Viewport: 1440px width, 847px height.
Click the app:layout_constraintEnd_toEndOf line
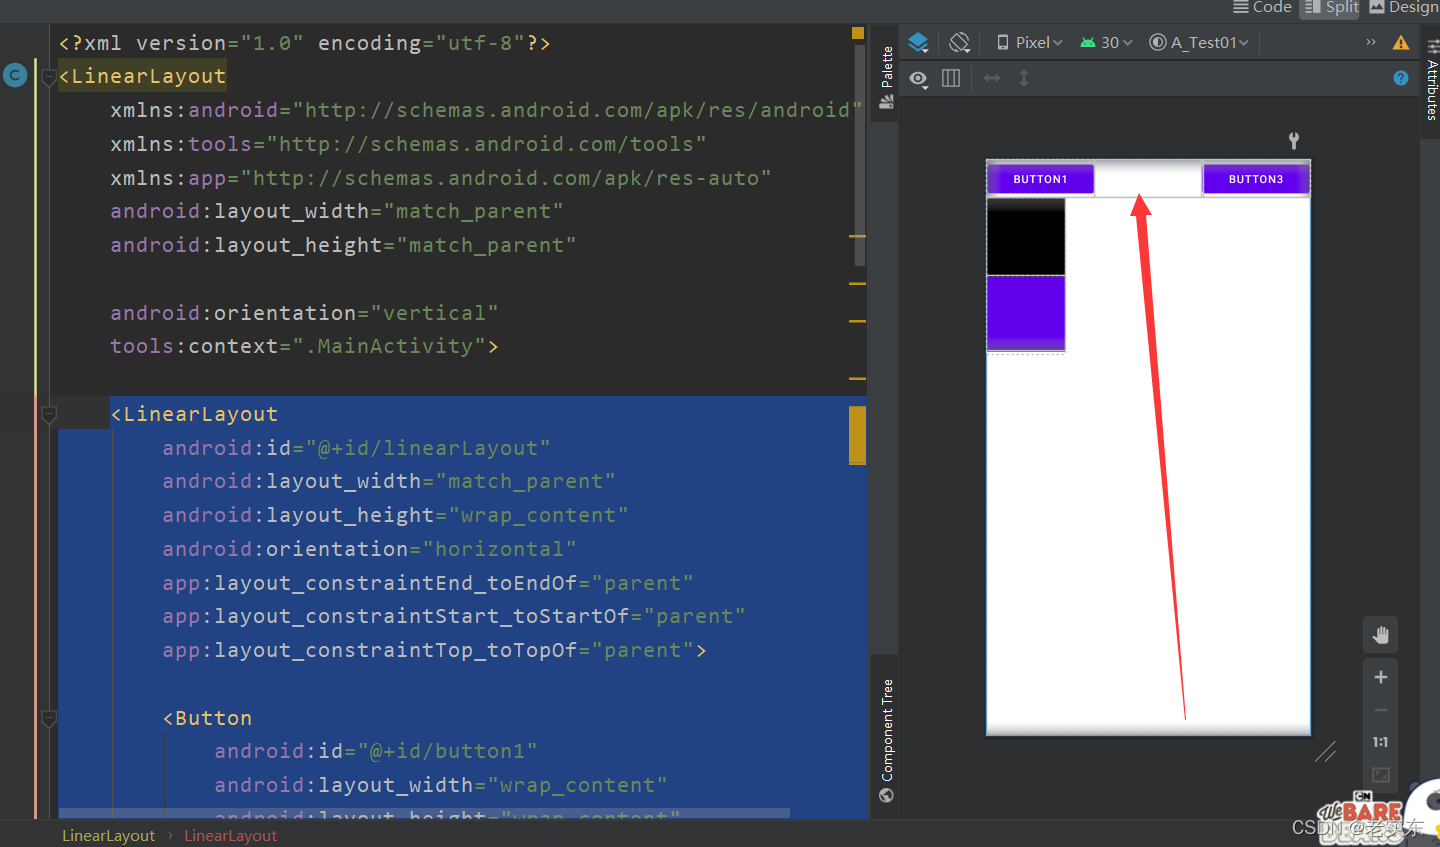pyautogui.click(x=427, y=583)
